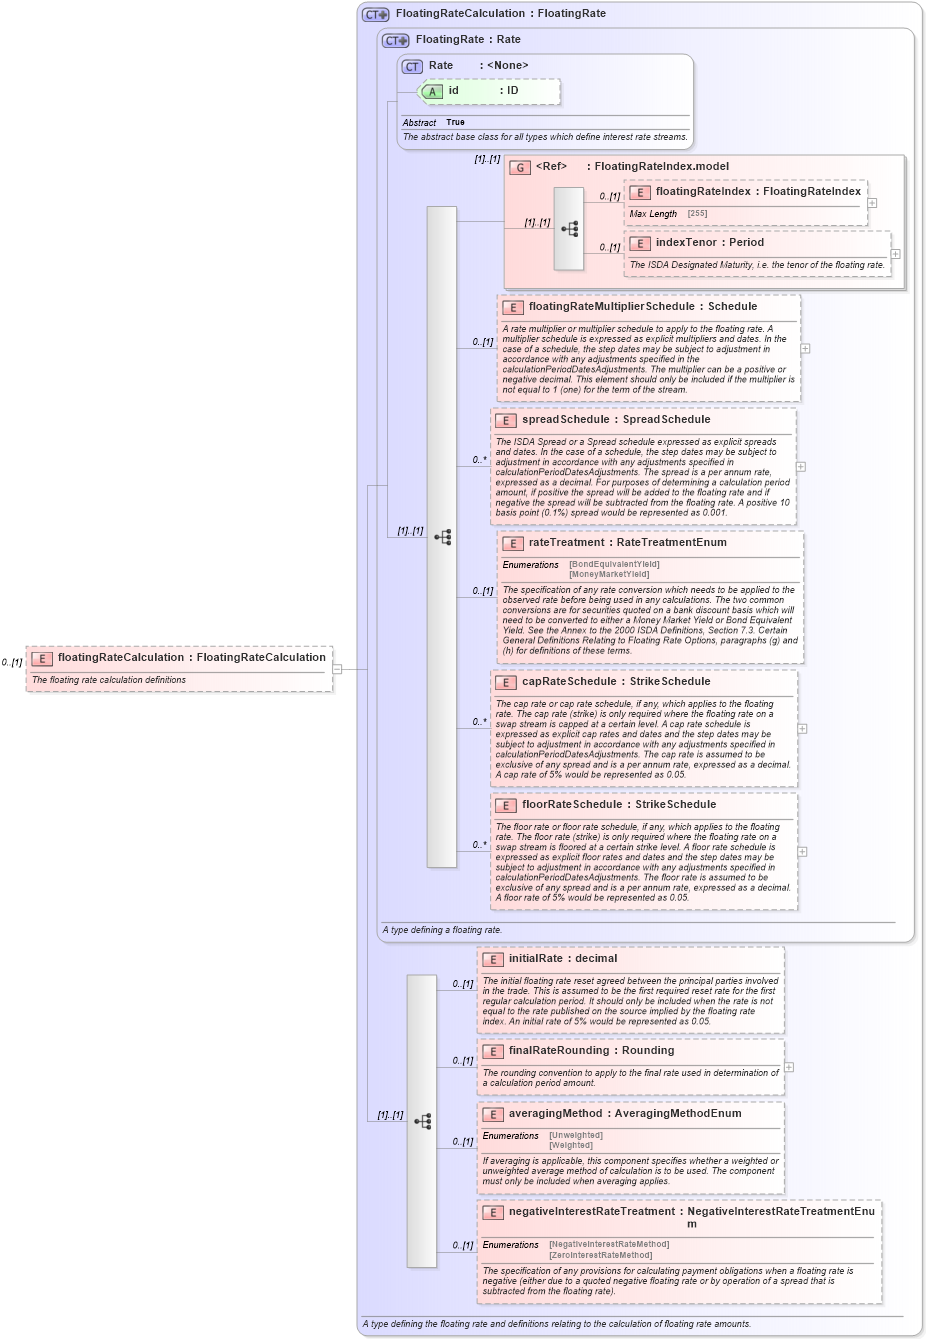Click the E icon of rateTreatment
The height and width of the screenshot is (1339, 926).
click(x=513, y=543)
